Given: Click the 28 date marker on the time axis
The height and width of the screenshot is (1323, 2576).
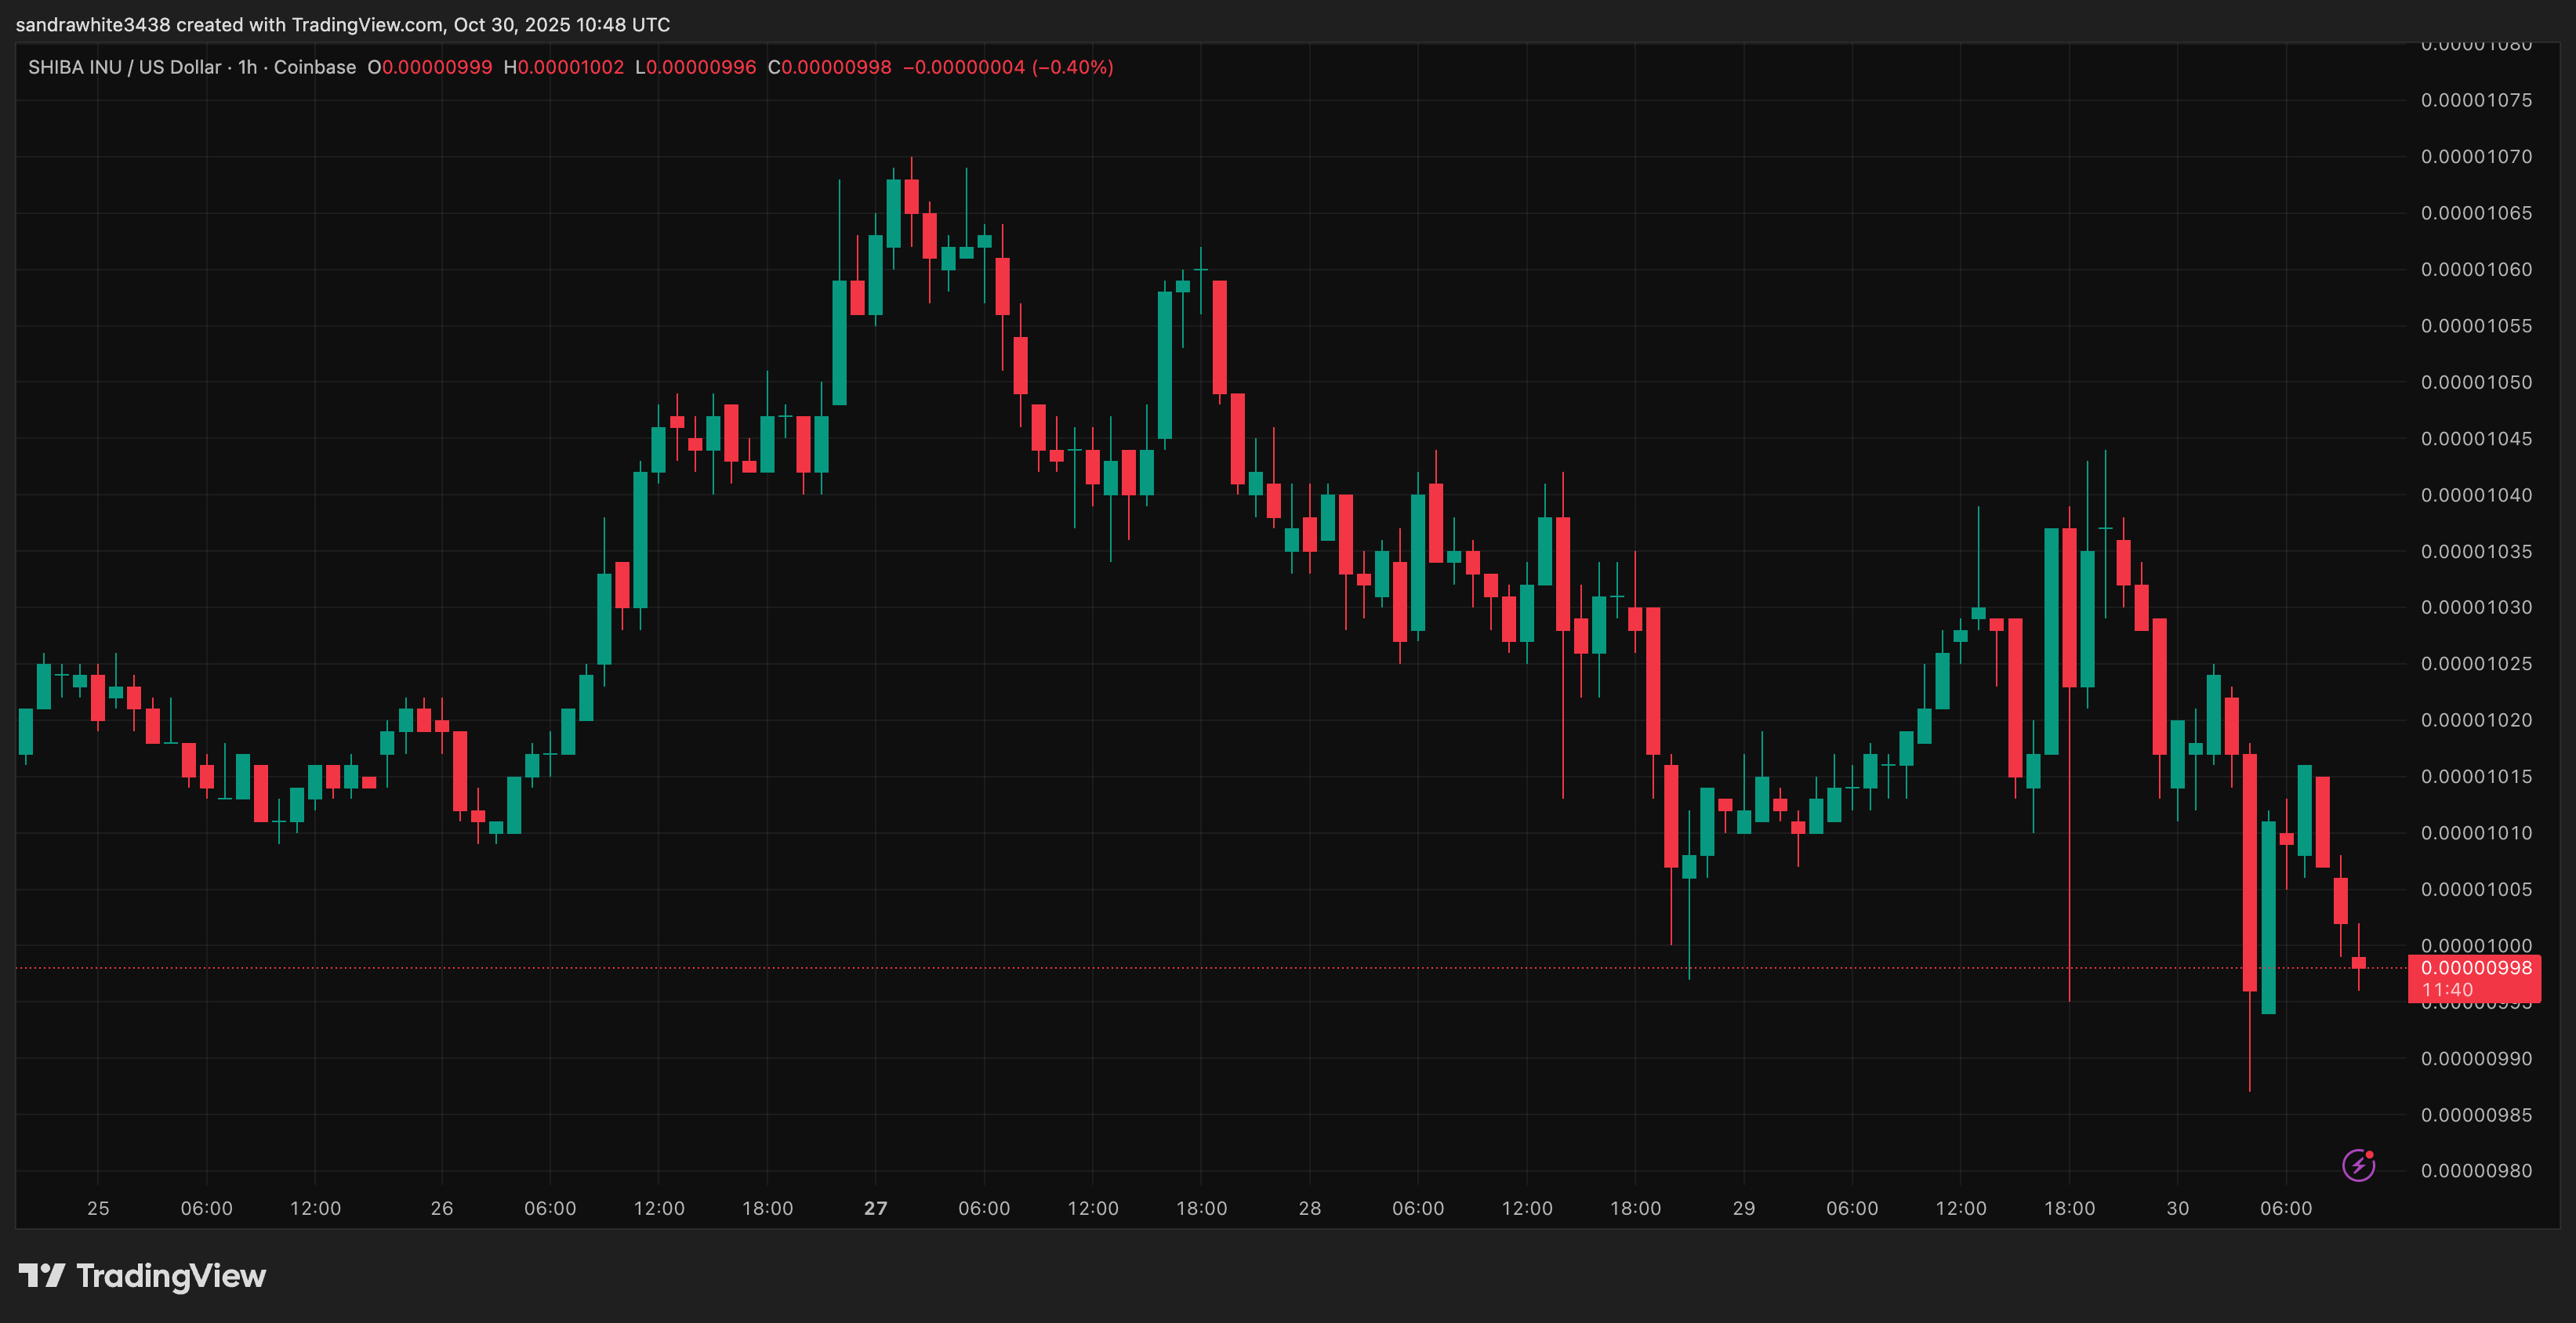Looking at the screenshot, I should (1310, 1208).
